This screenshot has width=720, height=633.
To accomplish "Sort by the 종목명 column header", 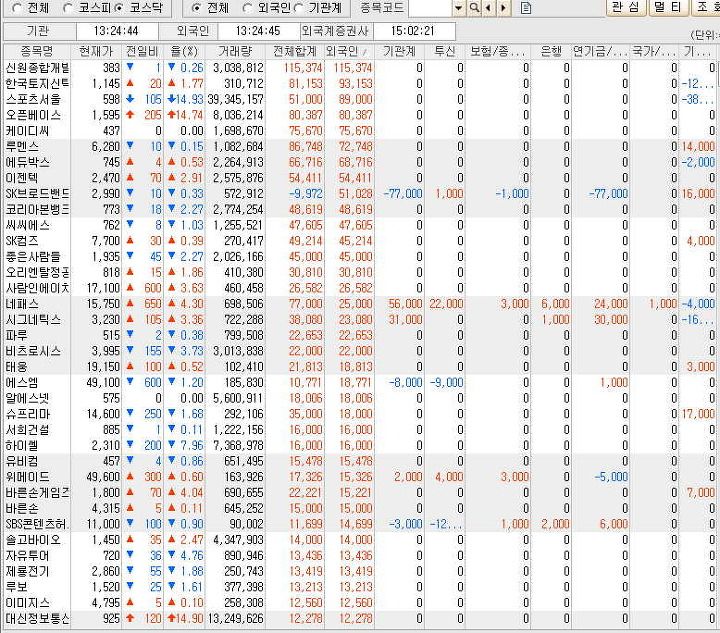I will (37, 51).
